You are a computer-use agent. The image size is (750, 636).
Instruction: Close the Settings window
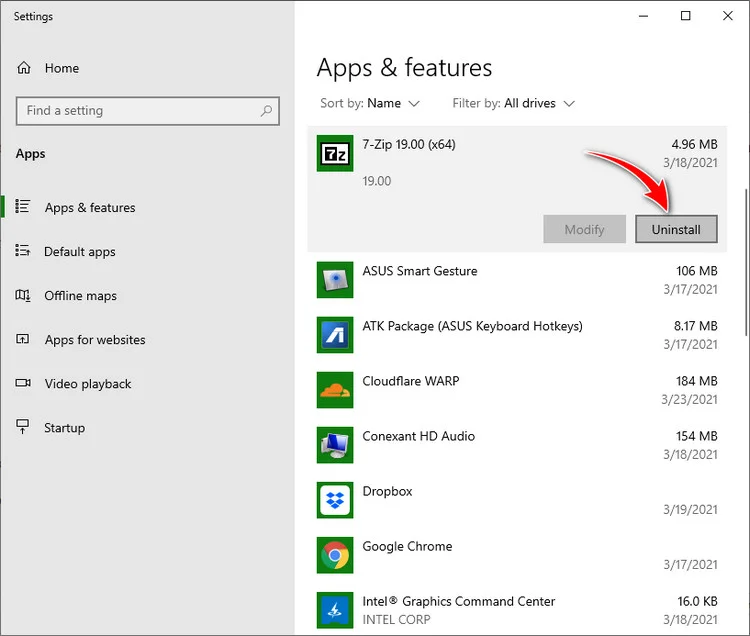click(x=728, y=16)
